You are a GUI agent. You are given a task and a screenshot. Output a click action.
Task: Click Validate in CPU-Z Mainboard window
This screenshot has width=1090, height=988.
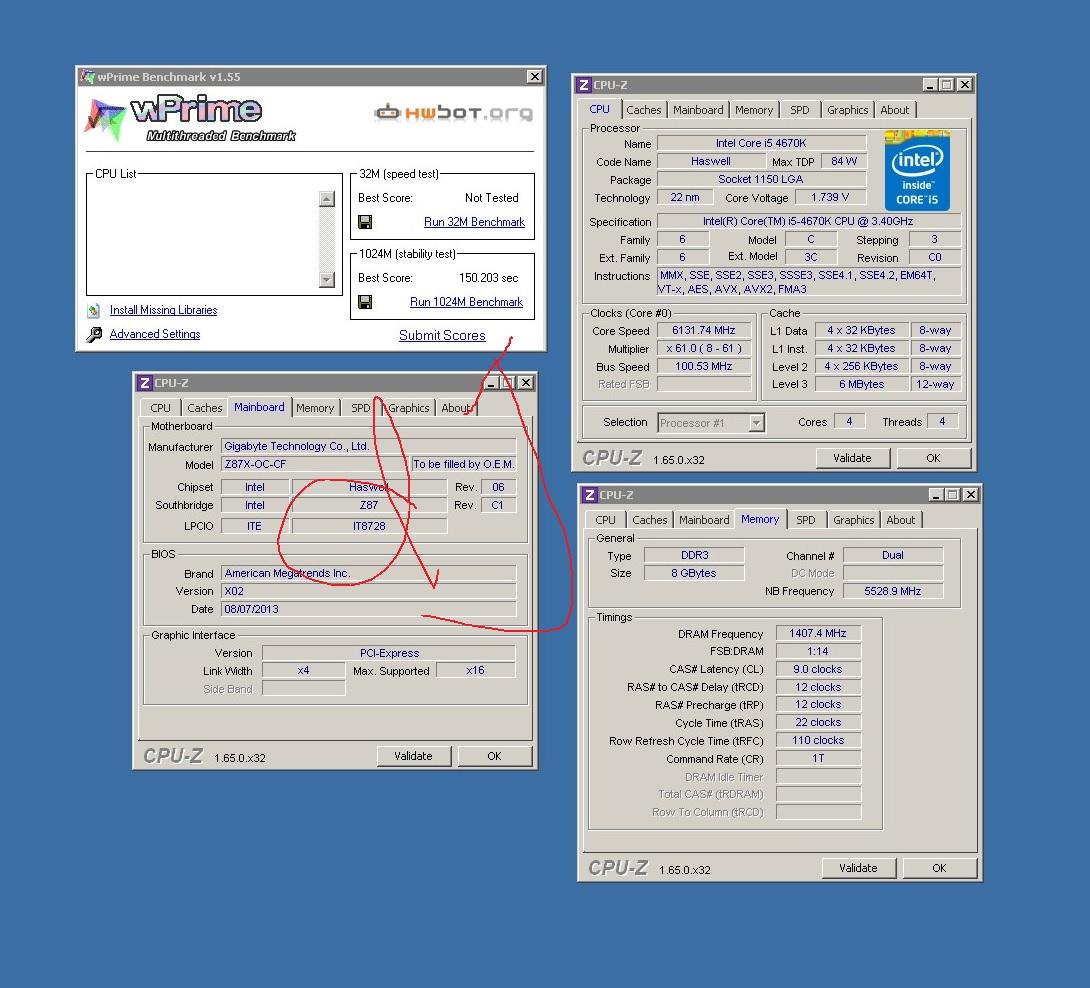click(413, 756)
